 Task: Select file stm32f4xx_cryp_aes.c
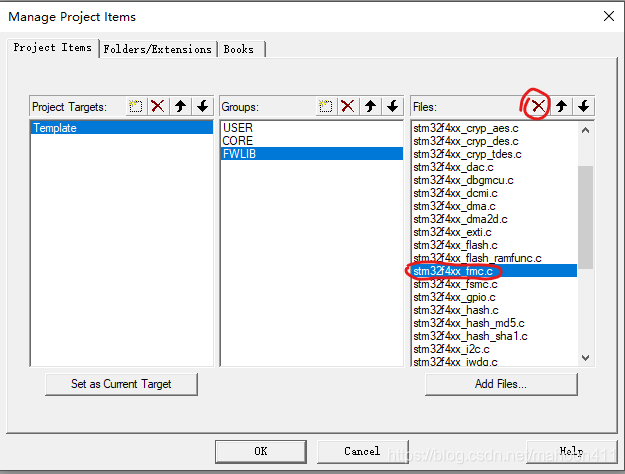(x=495, y=128)
